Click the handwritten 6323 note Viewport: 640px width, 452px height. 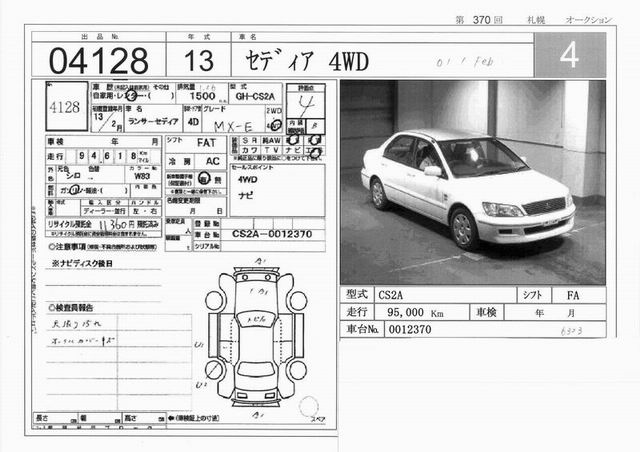(x=571, y=331)
